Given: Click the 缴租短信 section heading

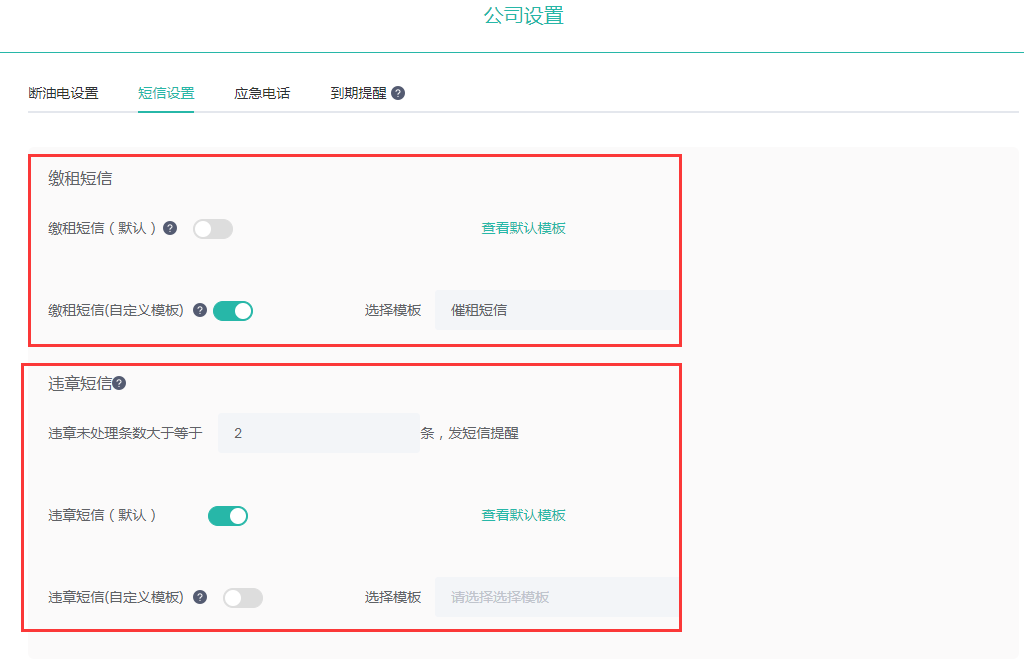Looking at the screenshot, I should tap(80, 179).
